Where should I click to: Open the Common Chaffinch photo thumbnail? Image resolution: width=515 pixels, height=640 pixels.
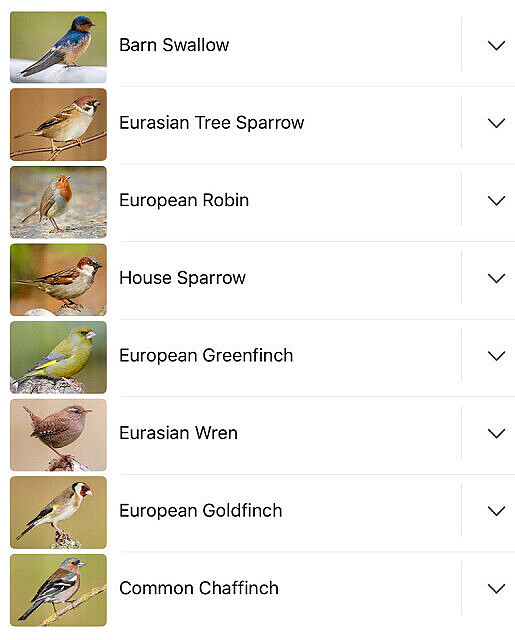[58, 590]
